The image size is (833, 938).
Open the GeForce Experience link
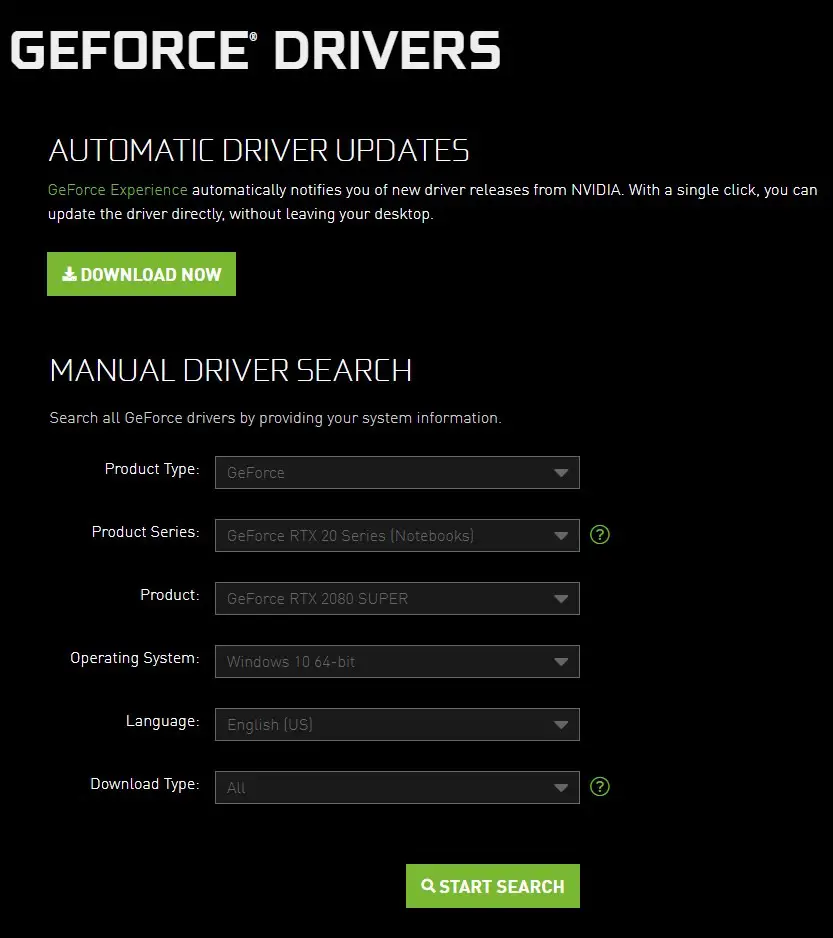point(118,190)
